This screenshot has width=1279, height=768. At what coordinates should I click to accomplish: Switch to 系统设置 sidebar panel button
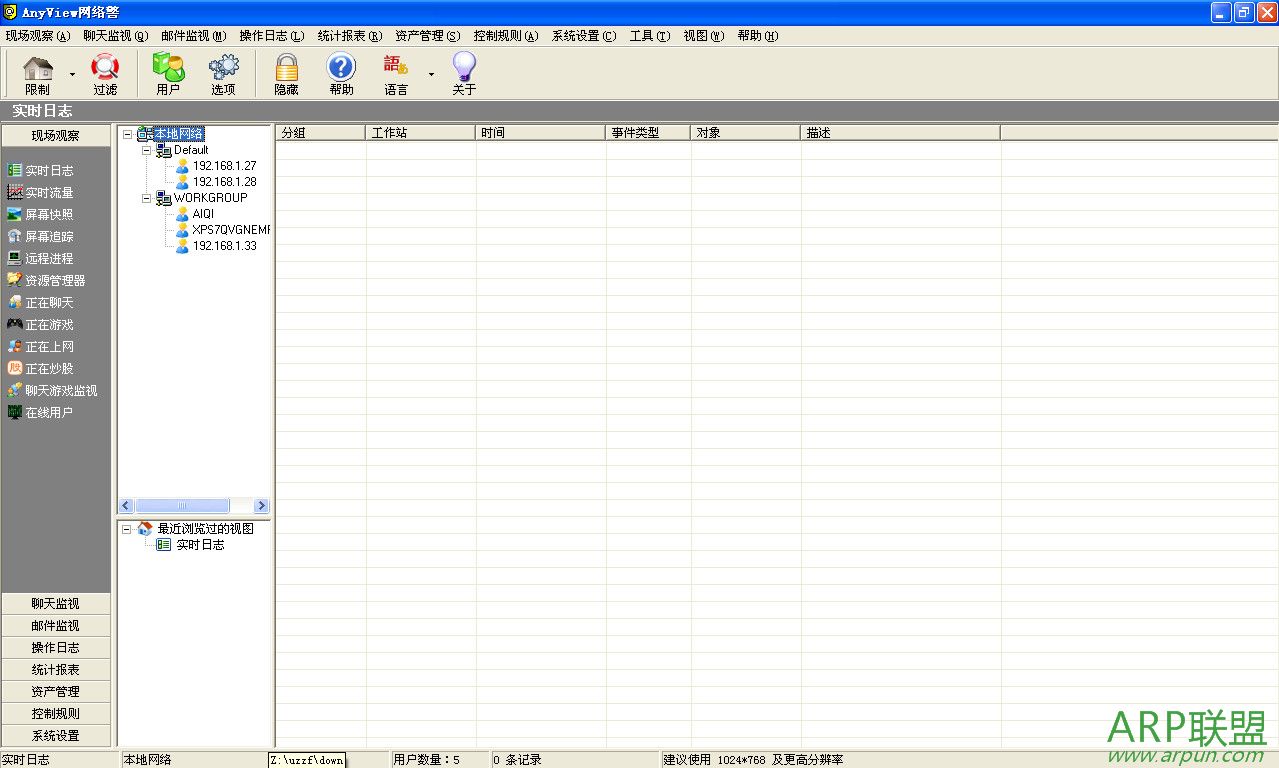point(55,736)
